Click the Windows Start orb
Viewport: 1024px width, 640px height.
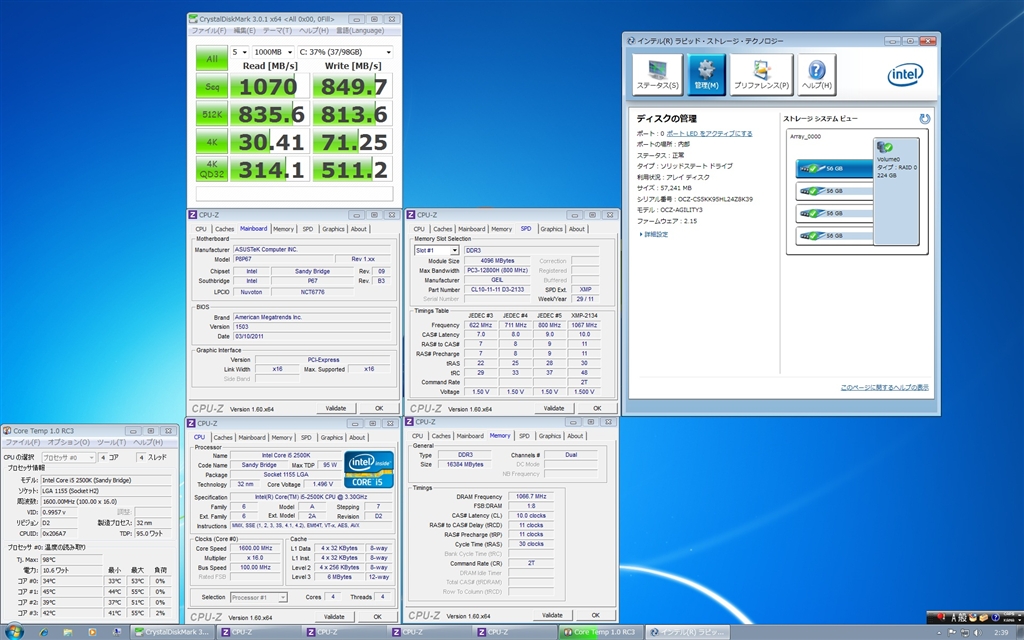click(x=17, y=631)
